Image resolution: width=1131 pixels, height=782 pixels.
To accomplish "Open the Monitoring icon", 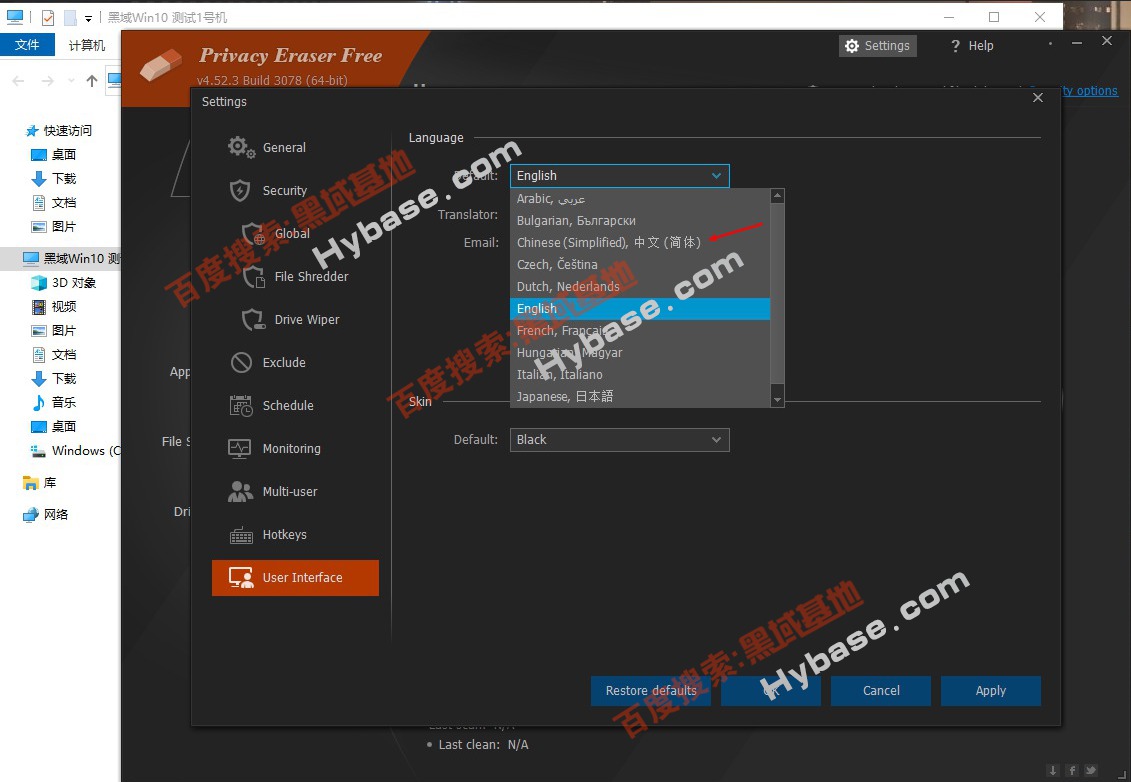I will [239, 449].
